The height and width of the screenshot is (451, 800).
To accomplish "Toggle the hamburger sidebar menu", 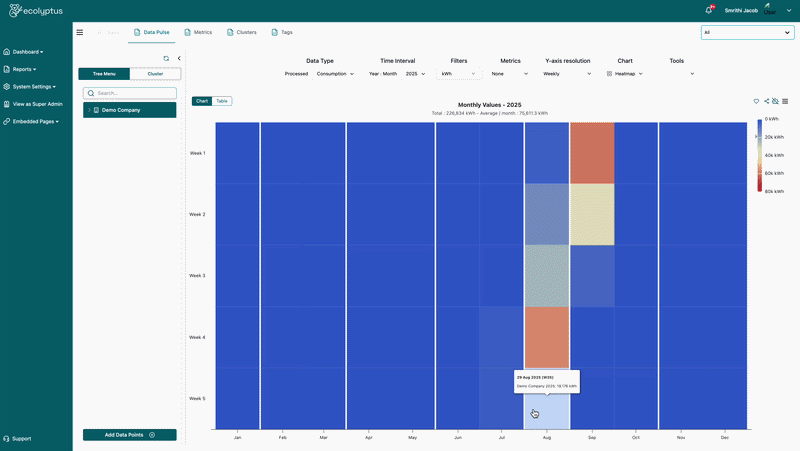I will click(80, 32).
